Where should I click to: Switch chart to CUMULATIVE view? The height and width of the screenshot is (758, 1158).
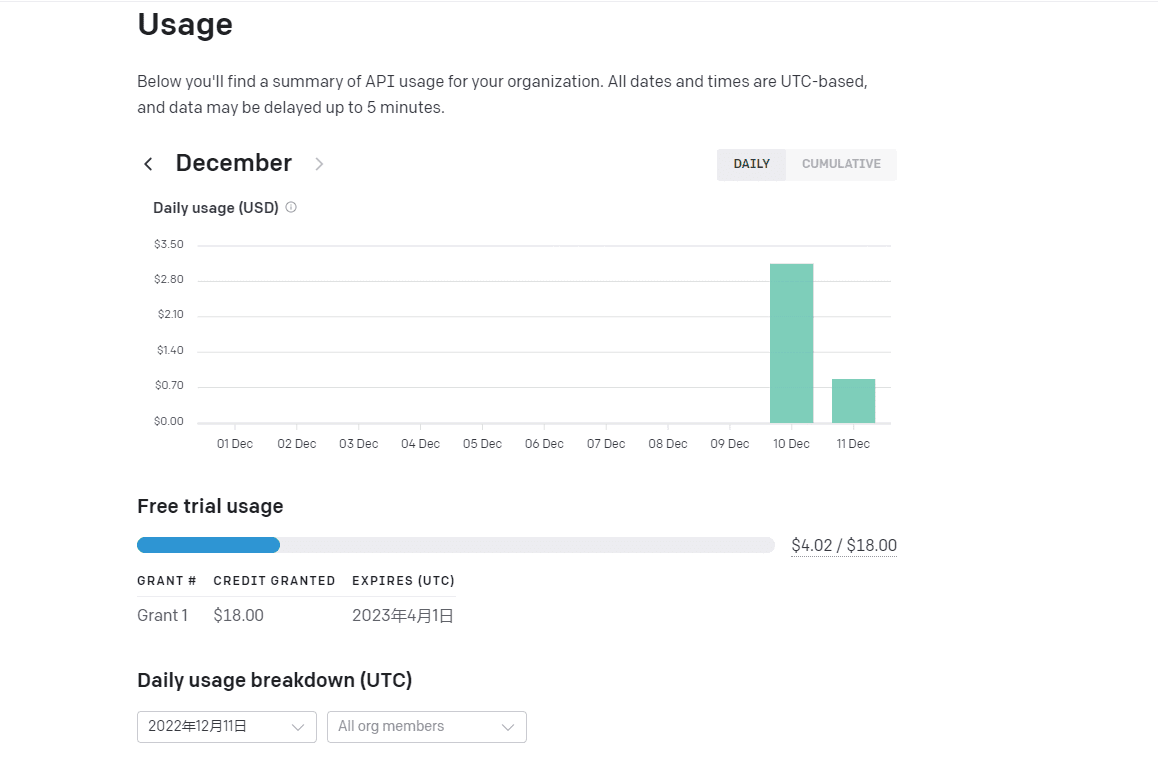[x=841, y=164]
